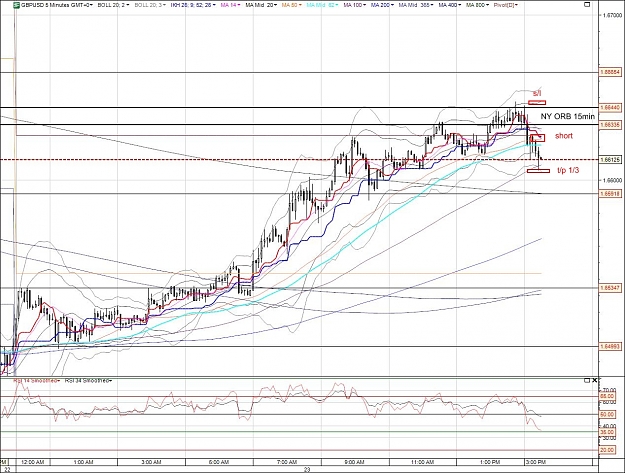Click the date 23 on the axis

click(x=307, y=469)
